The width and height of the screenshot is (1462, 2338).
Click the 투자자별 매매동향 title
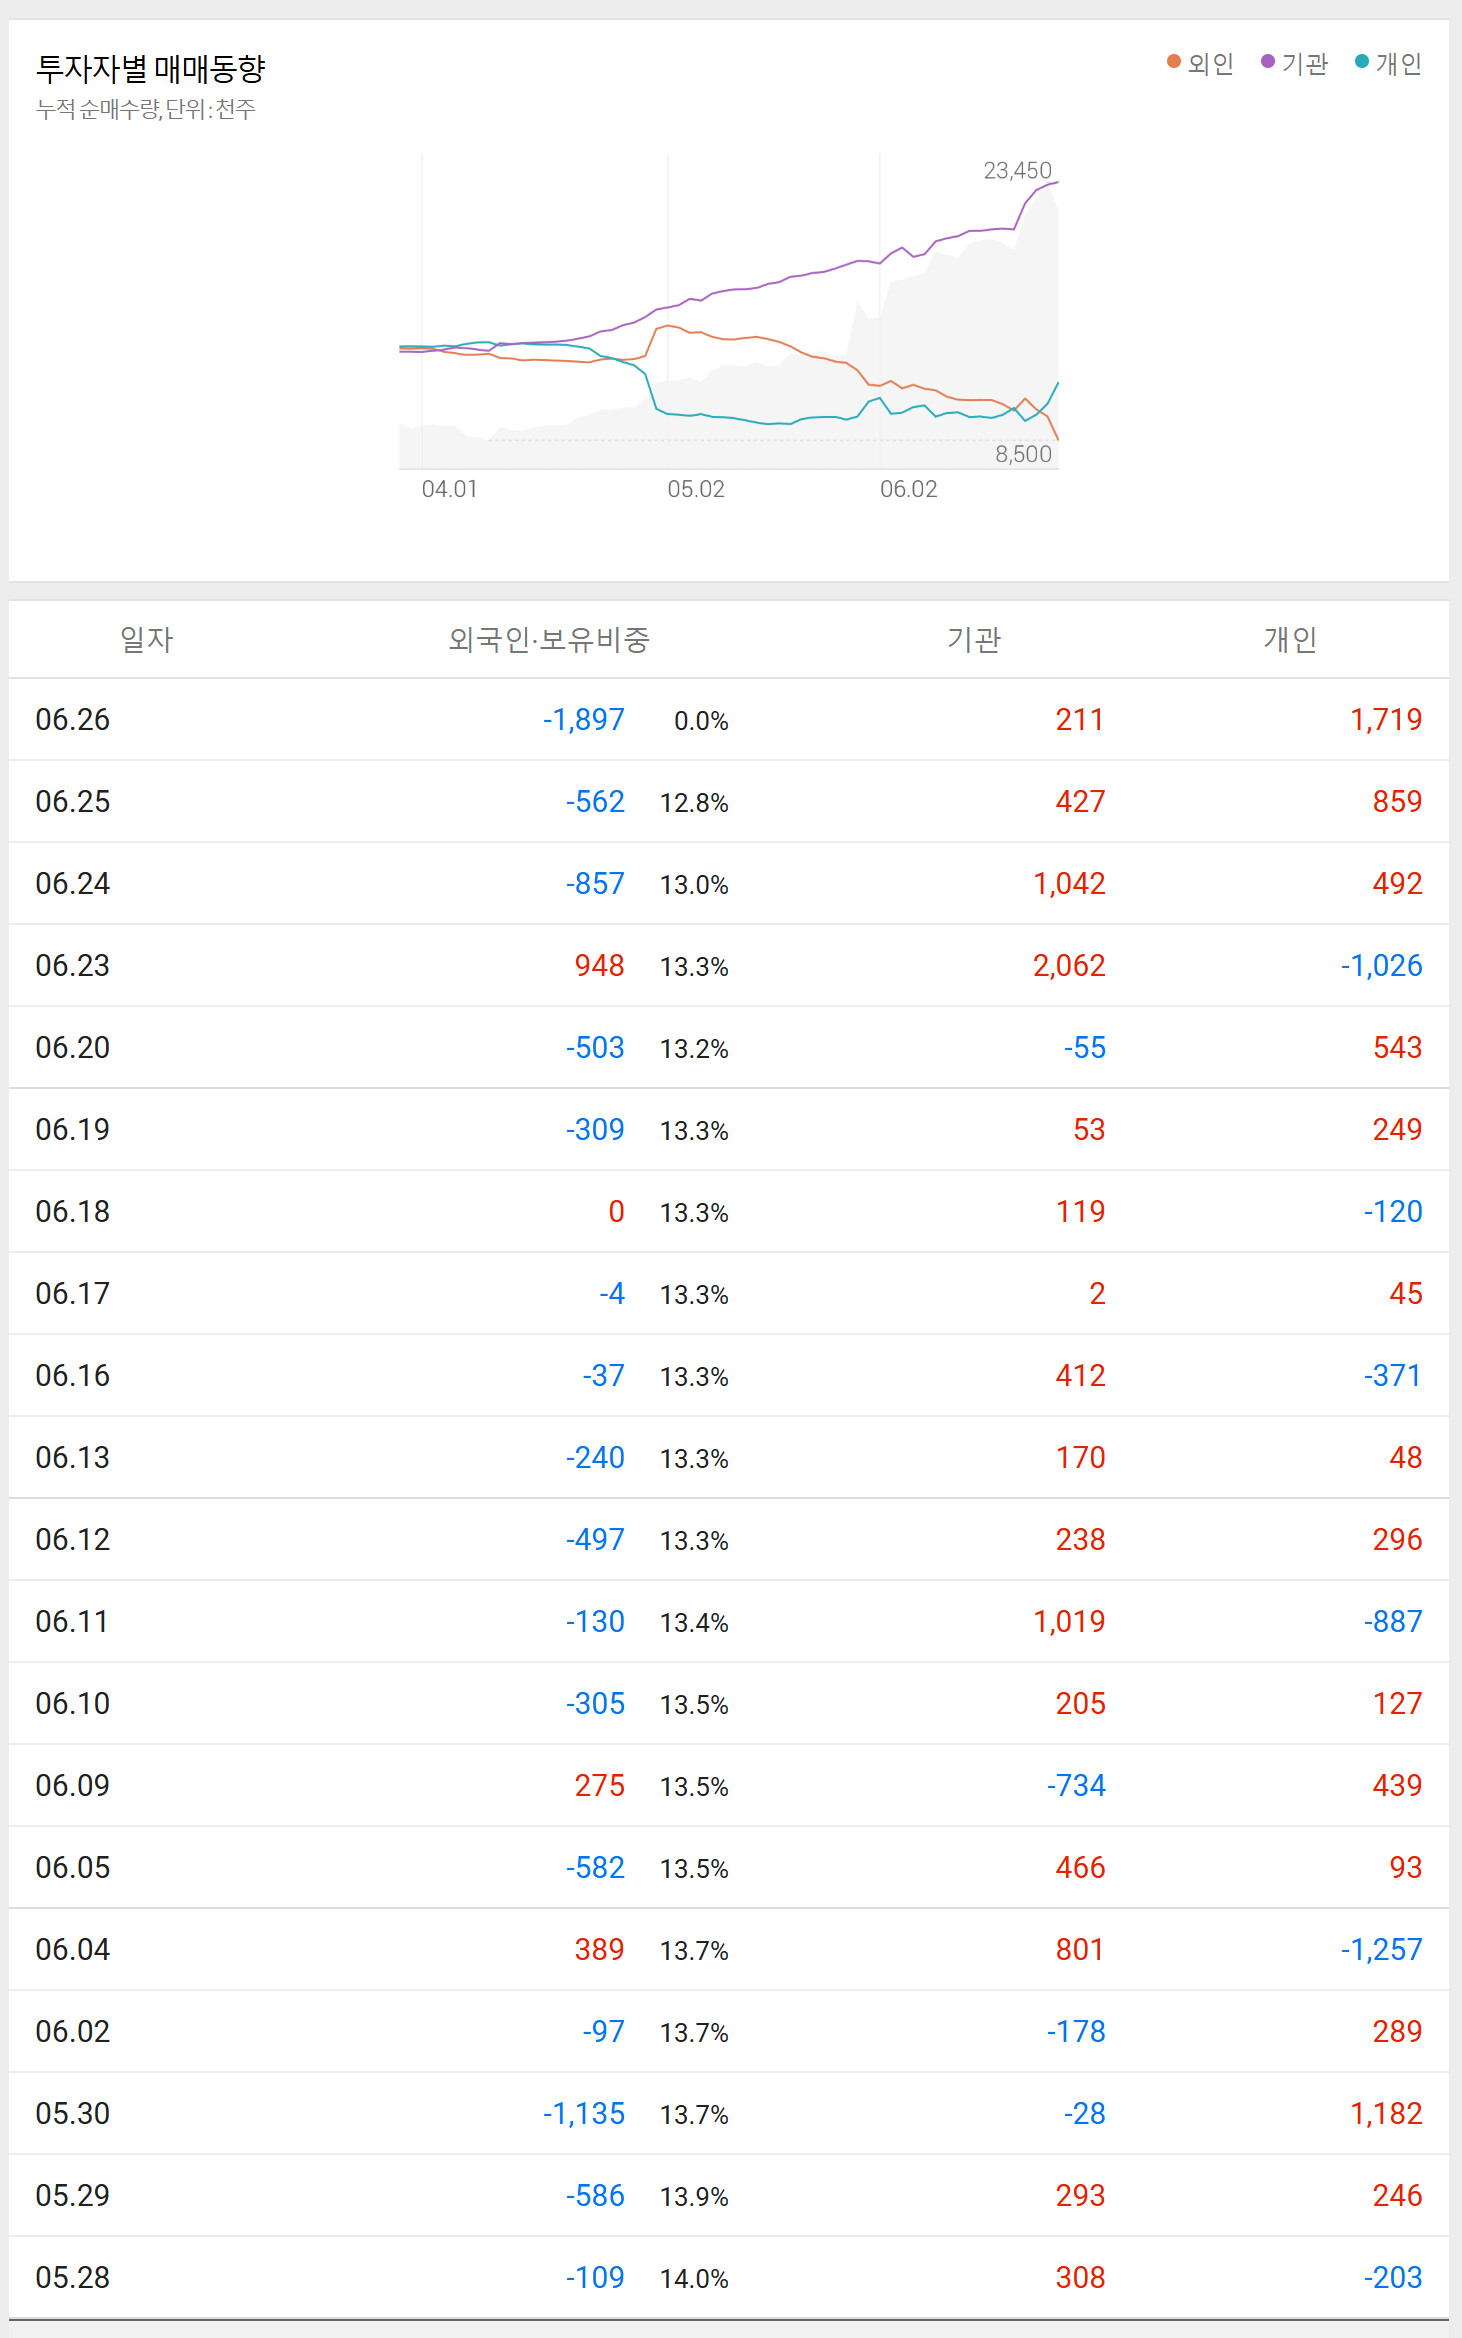(x=151, y=69)
